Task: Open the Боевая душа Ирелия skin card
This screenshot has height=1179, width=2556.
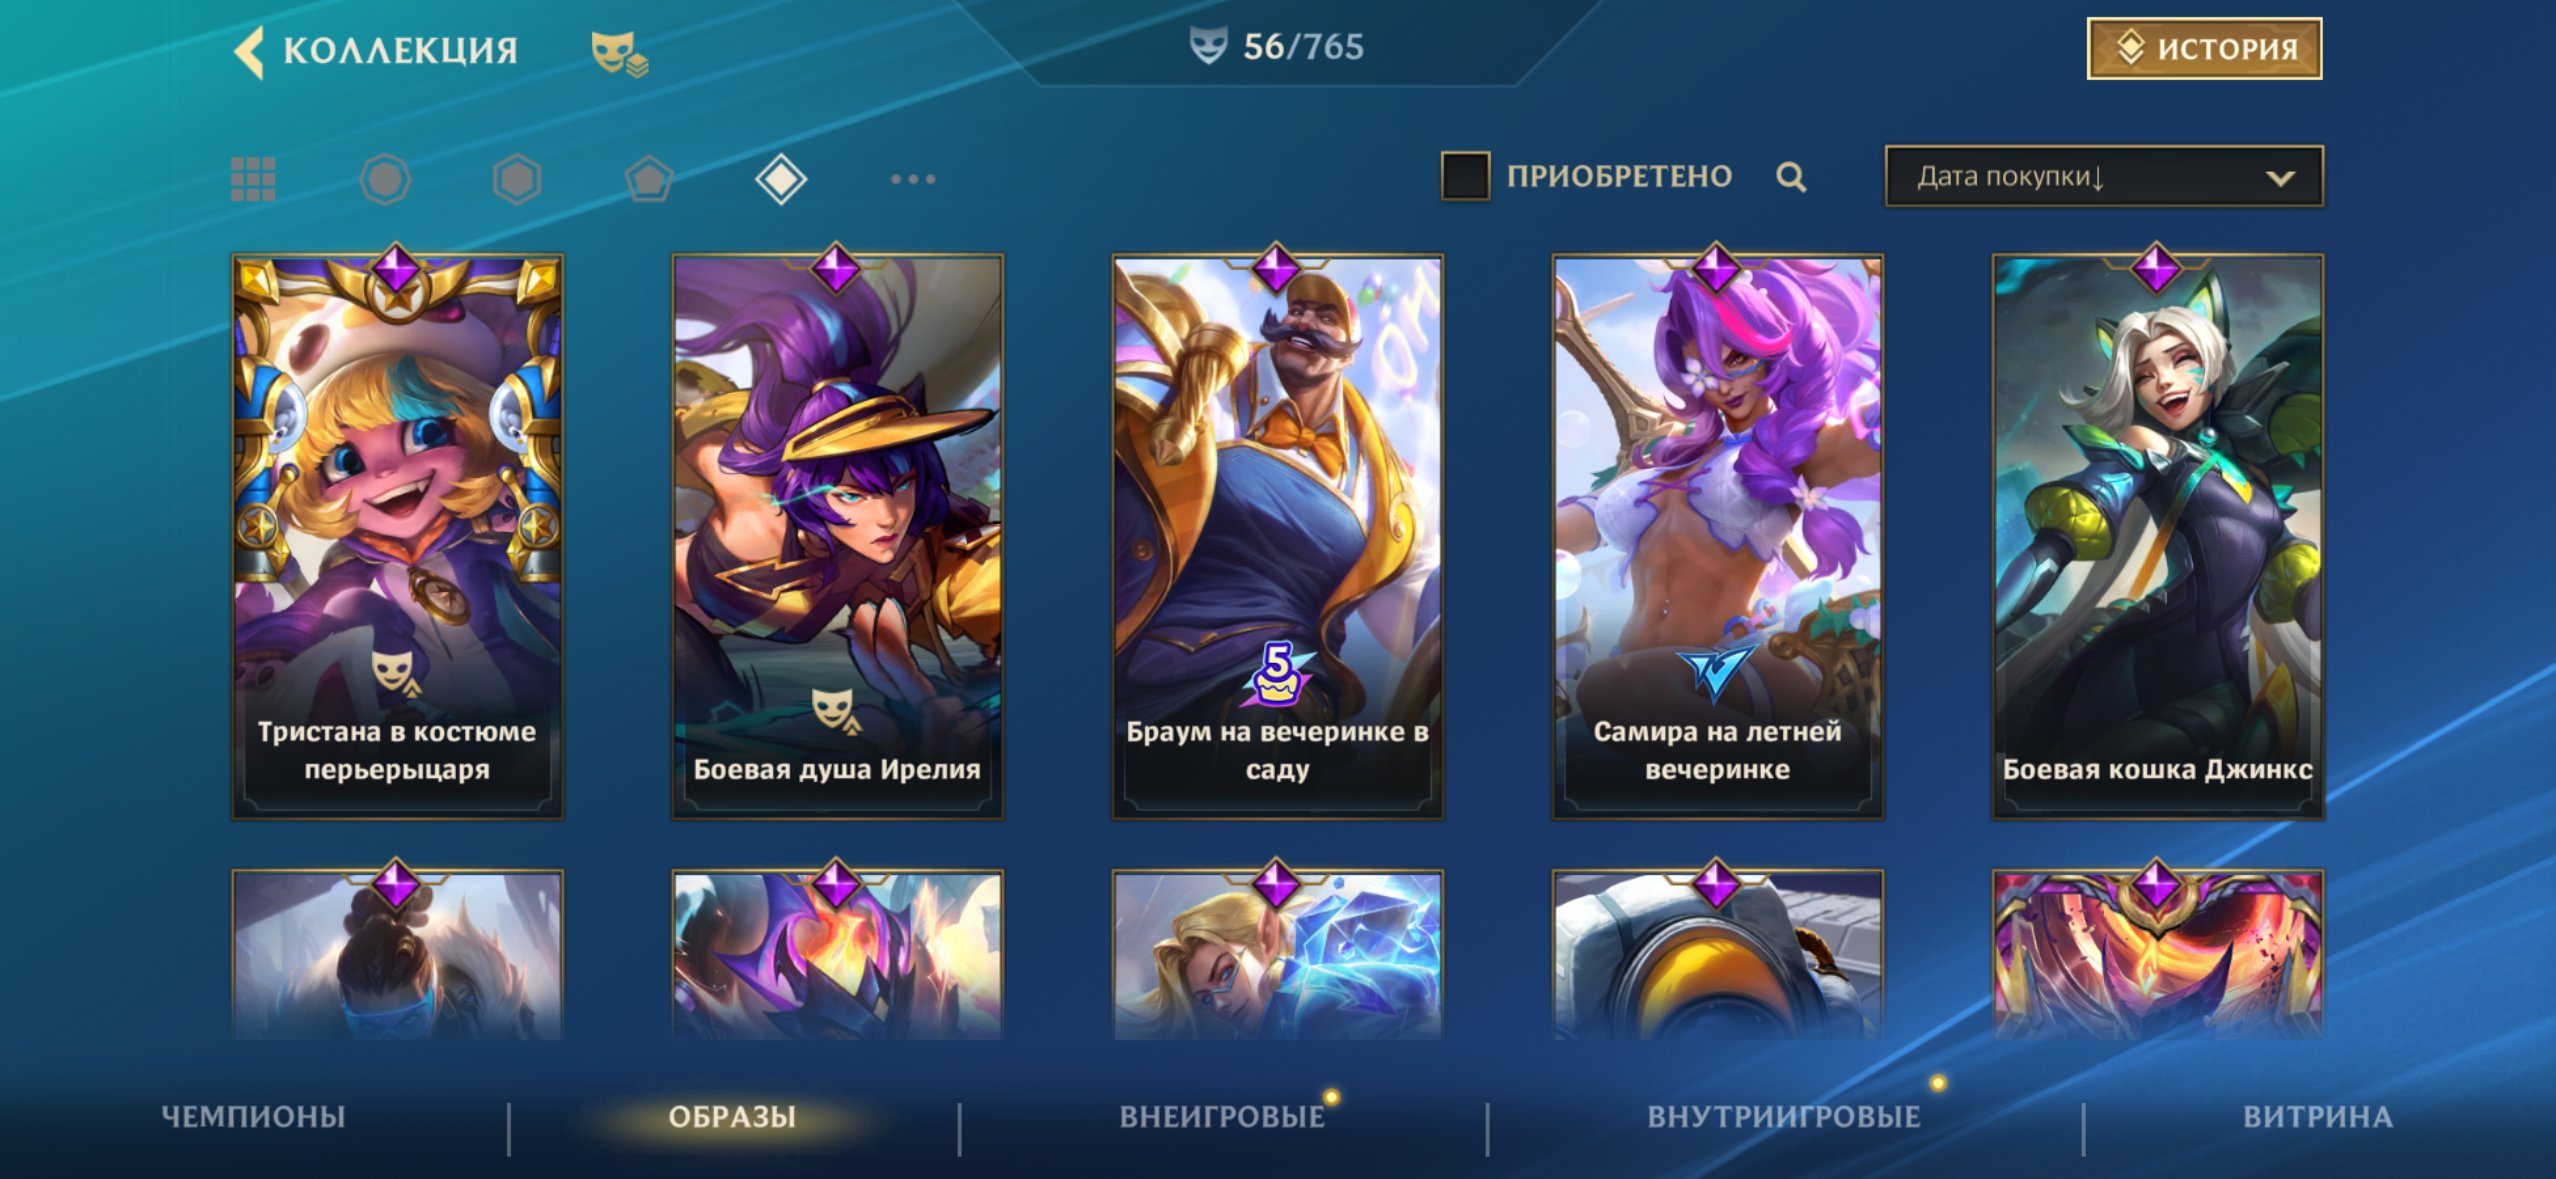Action: click(837, 537)
